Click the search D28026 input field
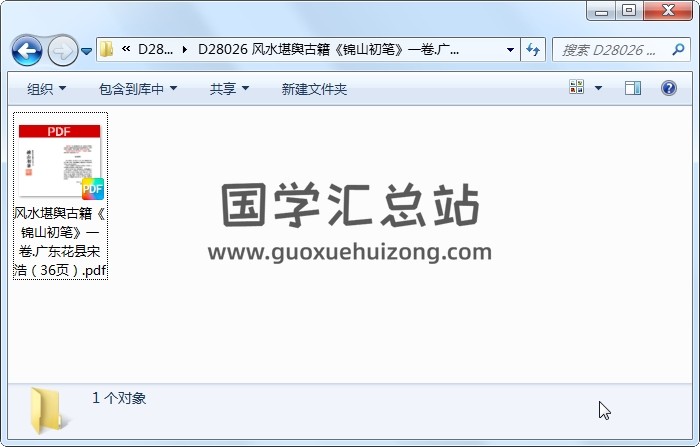The height and width of the screenshot is (447, 700). pos(615,50)
